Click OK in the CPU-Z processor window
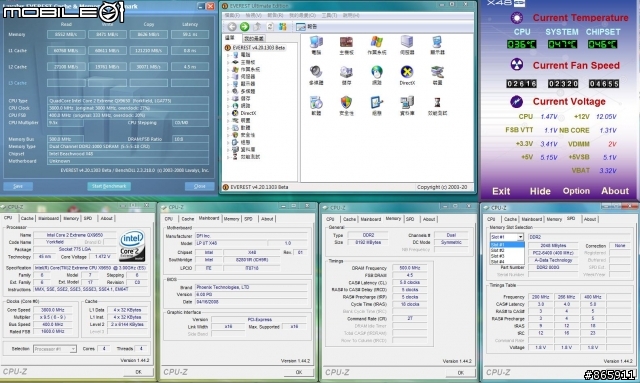This screenshot has height=383, width=640. click(138, 372)
